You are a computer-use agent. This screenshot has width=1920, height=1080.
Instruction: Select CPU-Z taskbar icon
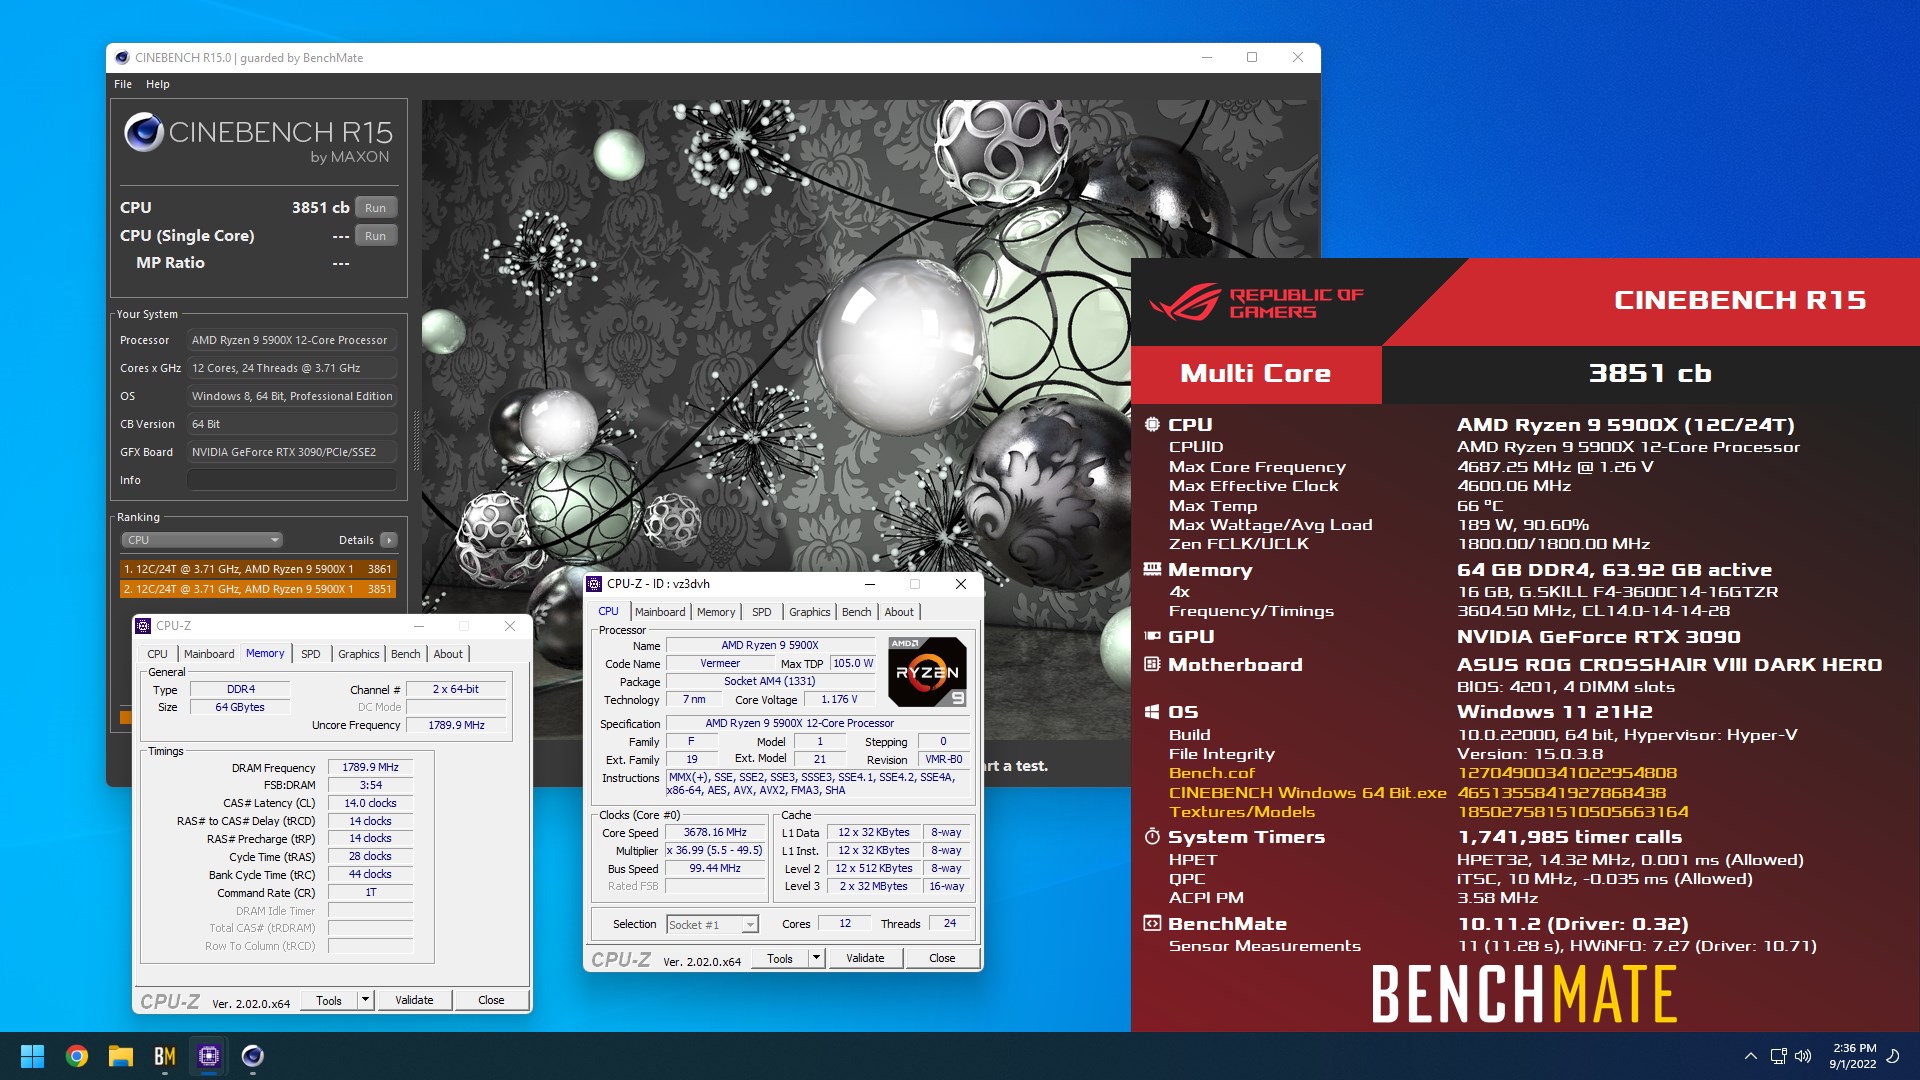[x=209, y=1056]
